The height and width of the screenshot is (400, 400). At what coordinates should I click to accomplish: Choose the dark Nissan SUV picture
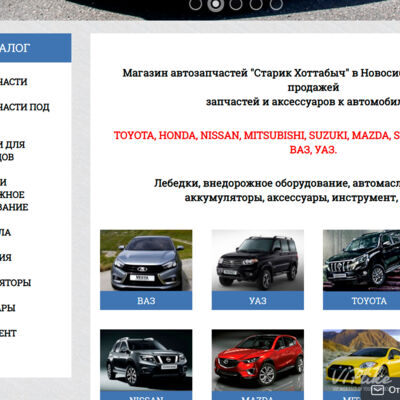(146, 360)
